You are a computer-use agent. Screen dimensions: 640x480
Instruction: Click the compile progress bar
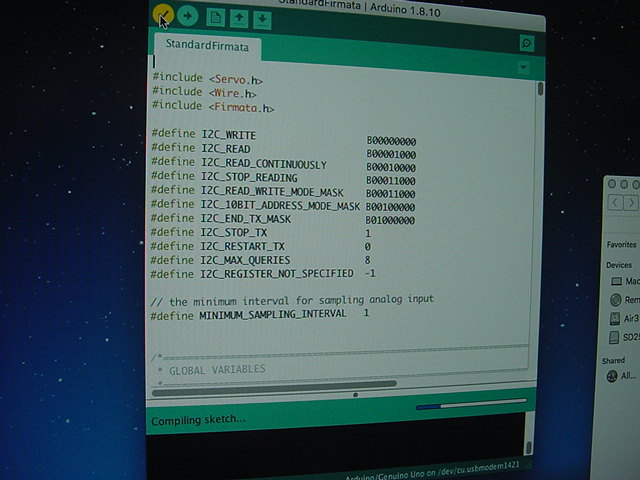(471, 404)
